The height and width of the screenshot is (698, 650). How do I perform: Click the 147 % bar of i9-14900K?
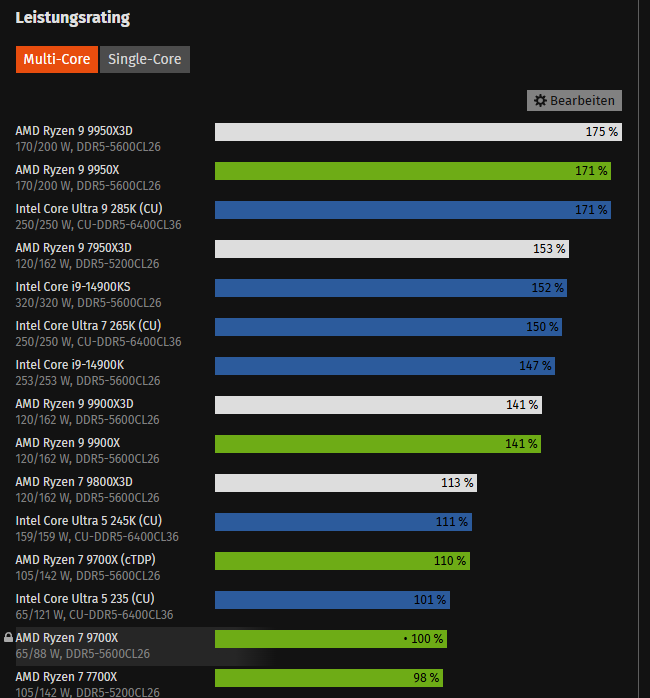(x=385, y=366)
